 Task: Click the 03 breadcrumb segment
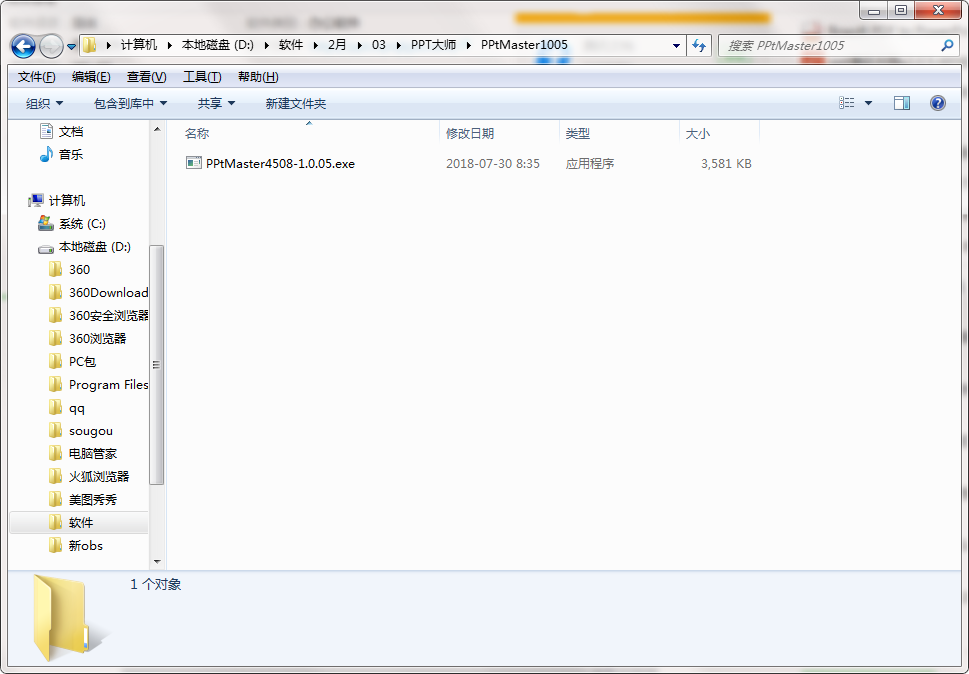pos(379,45)
